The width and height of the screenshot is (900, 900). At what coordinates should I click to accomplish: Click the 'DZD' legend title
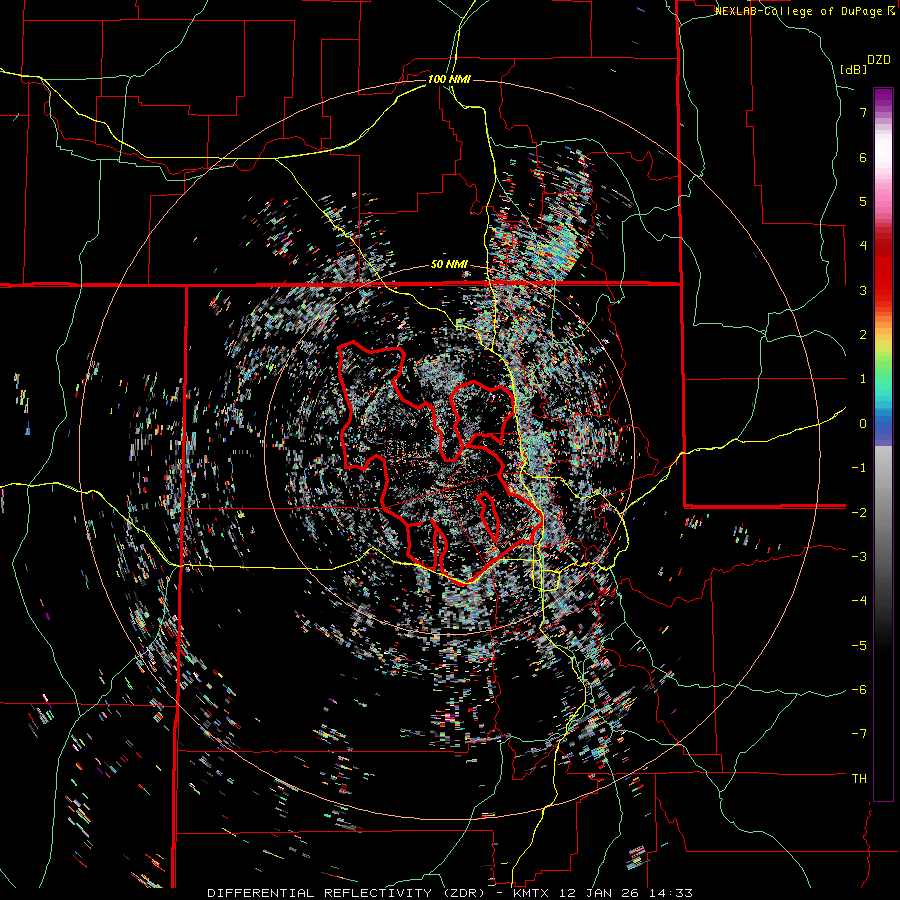(879, 60)
